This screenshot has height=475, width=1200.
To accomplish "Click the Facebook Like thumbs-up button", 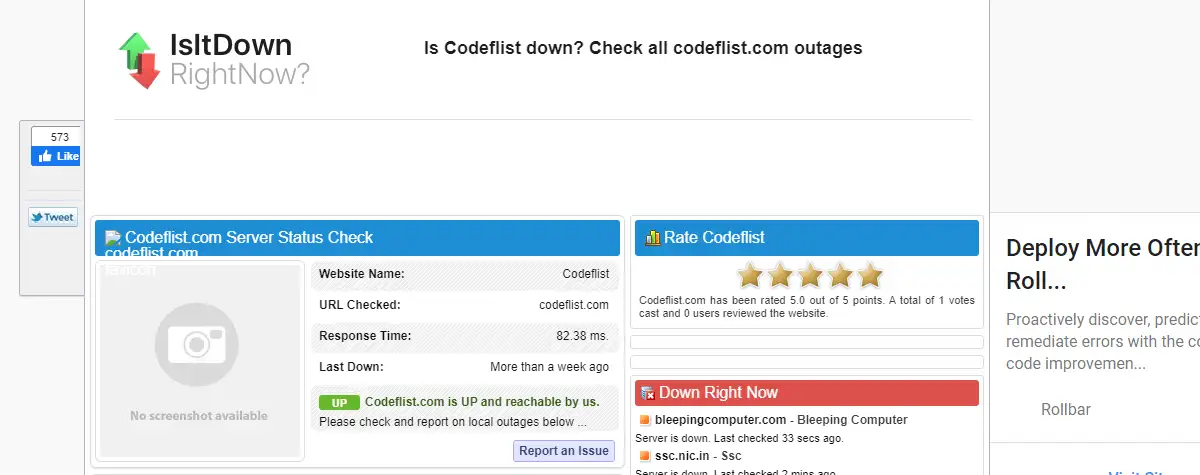I will [x=56, y=156].
